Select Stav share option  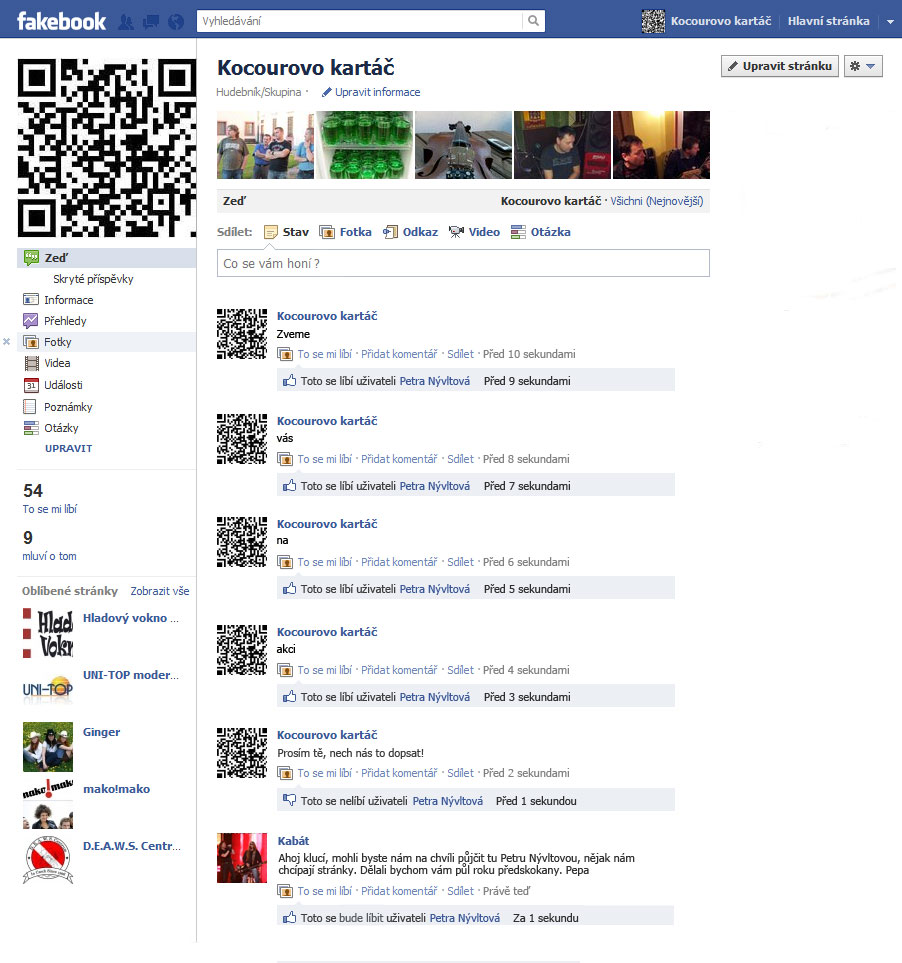pos(286,232)
